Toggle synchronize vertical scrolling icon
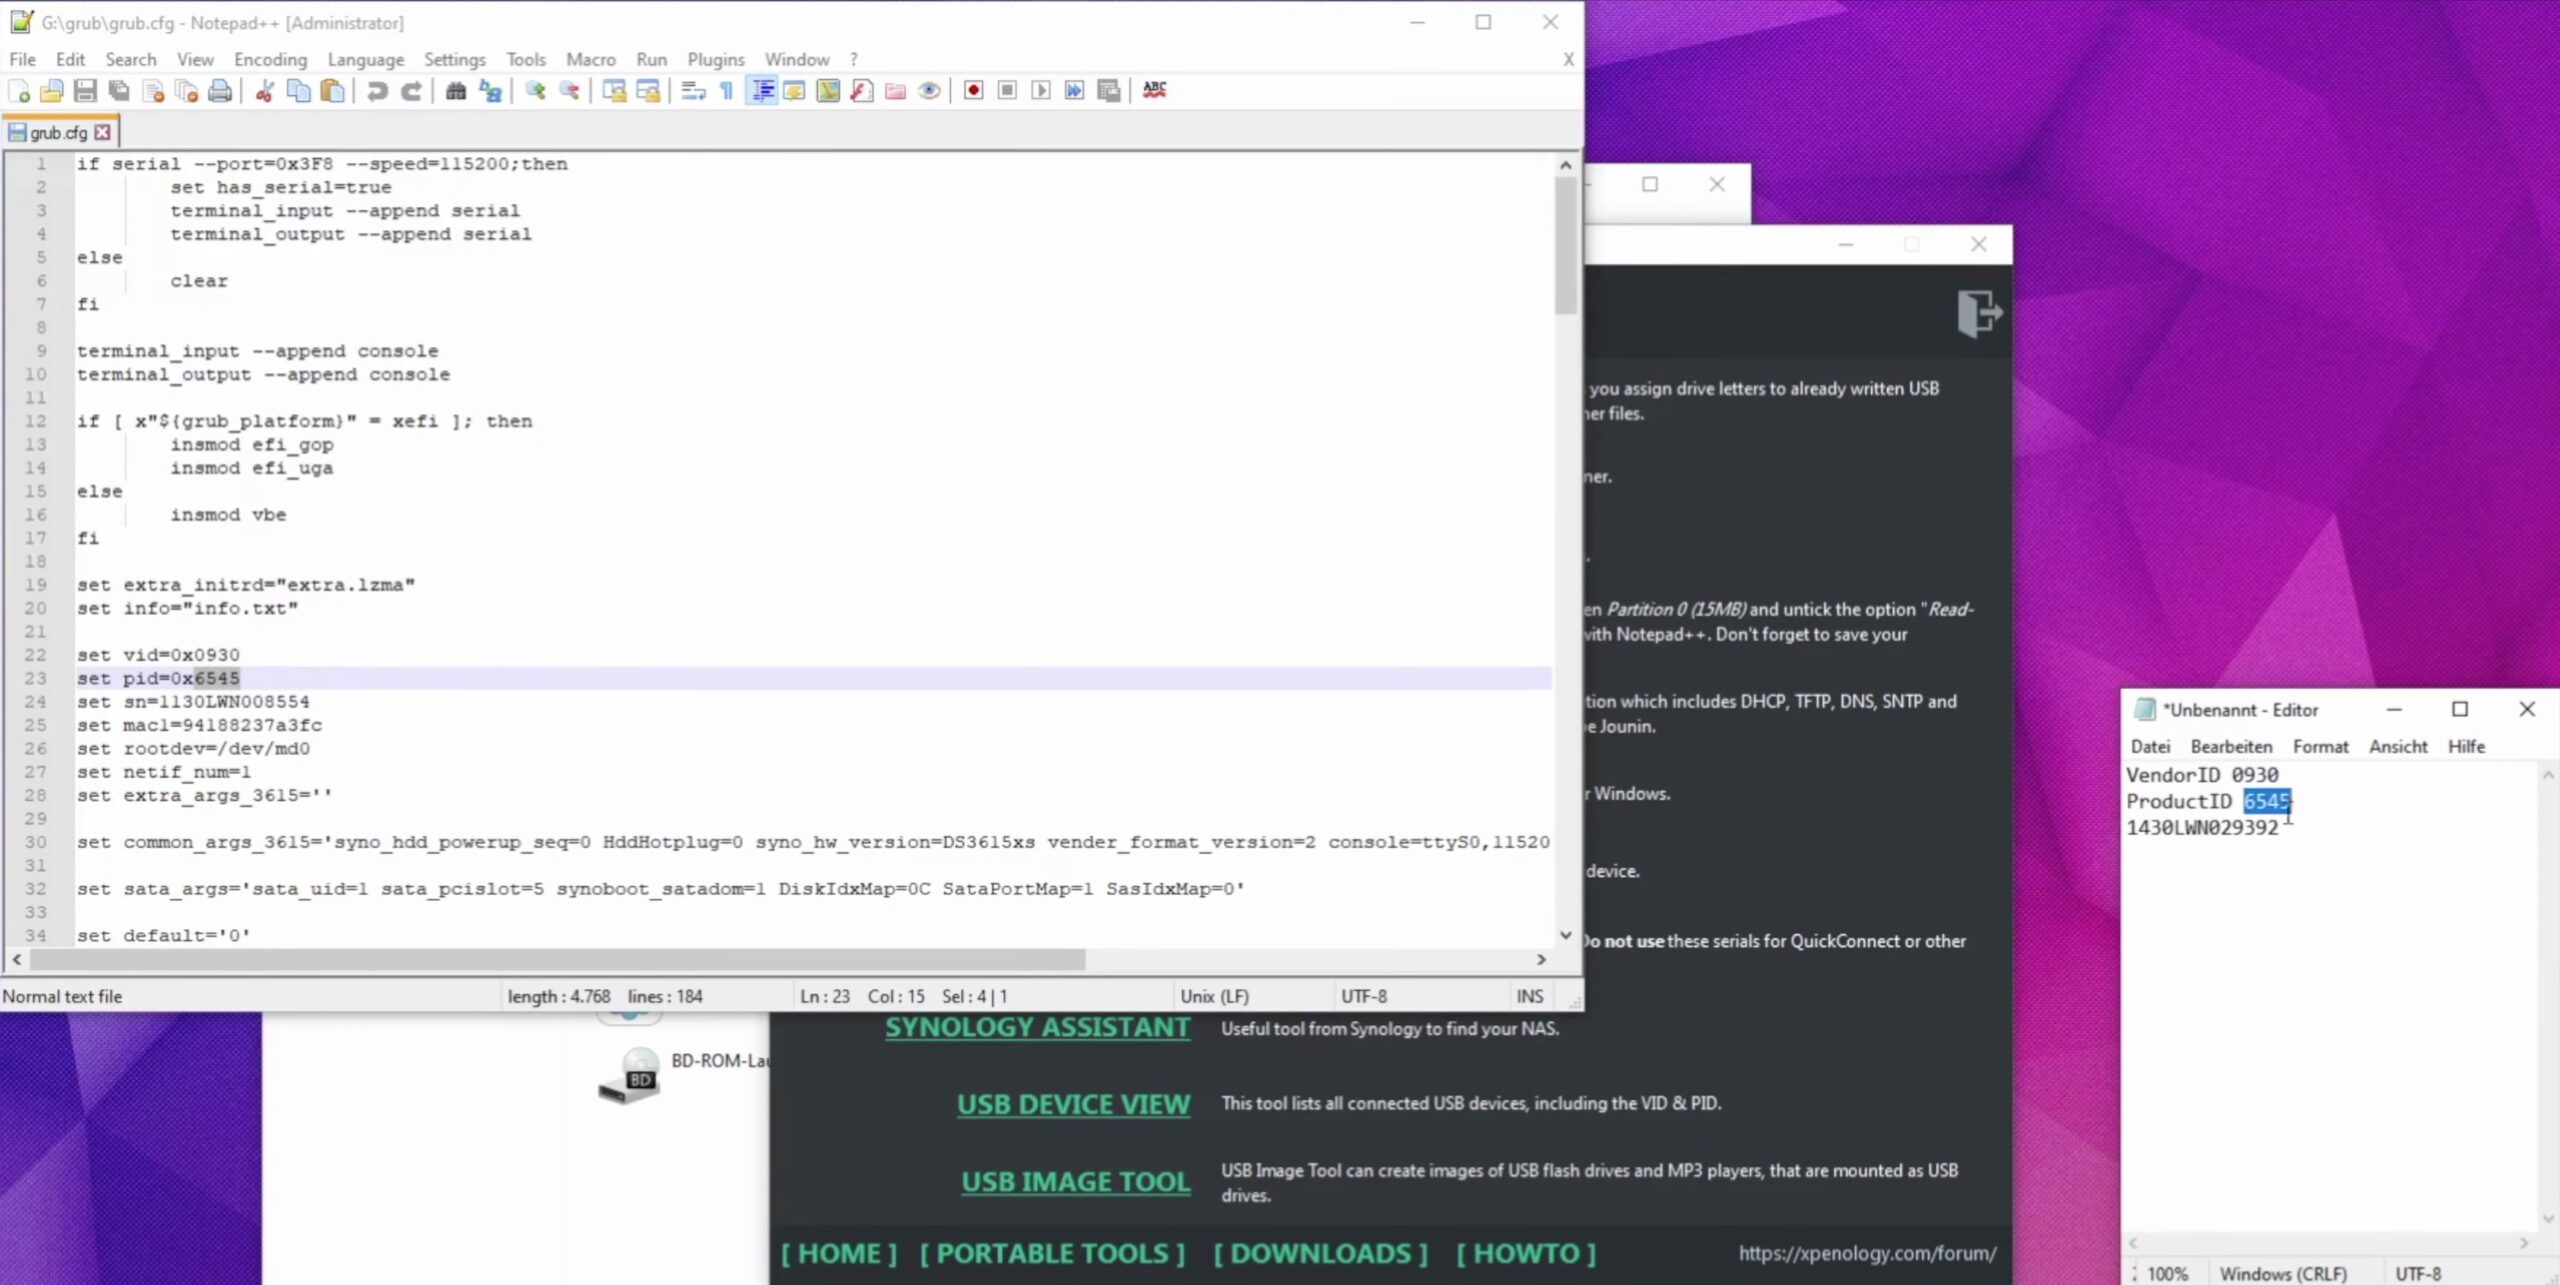Image resolution: width=2560 pixels, height=1285 pixels. (614, 91)
